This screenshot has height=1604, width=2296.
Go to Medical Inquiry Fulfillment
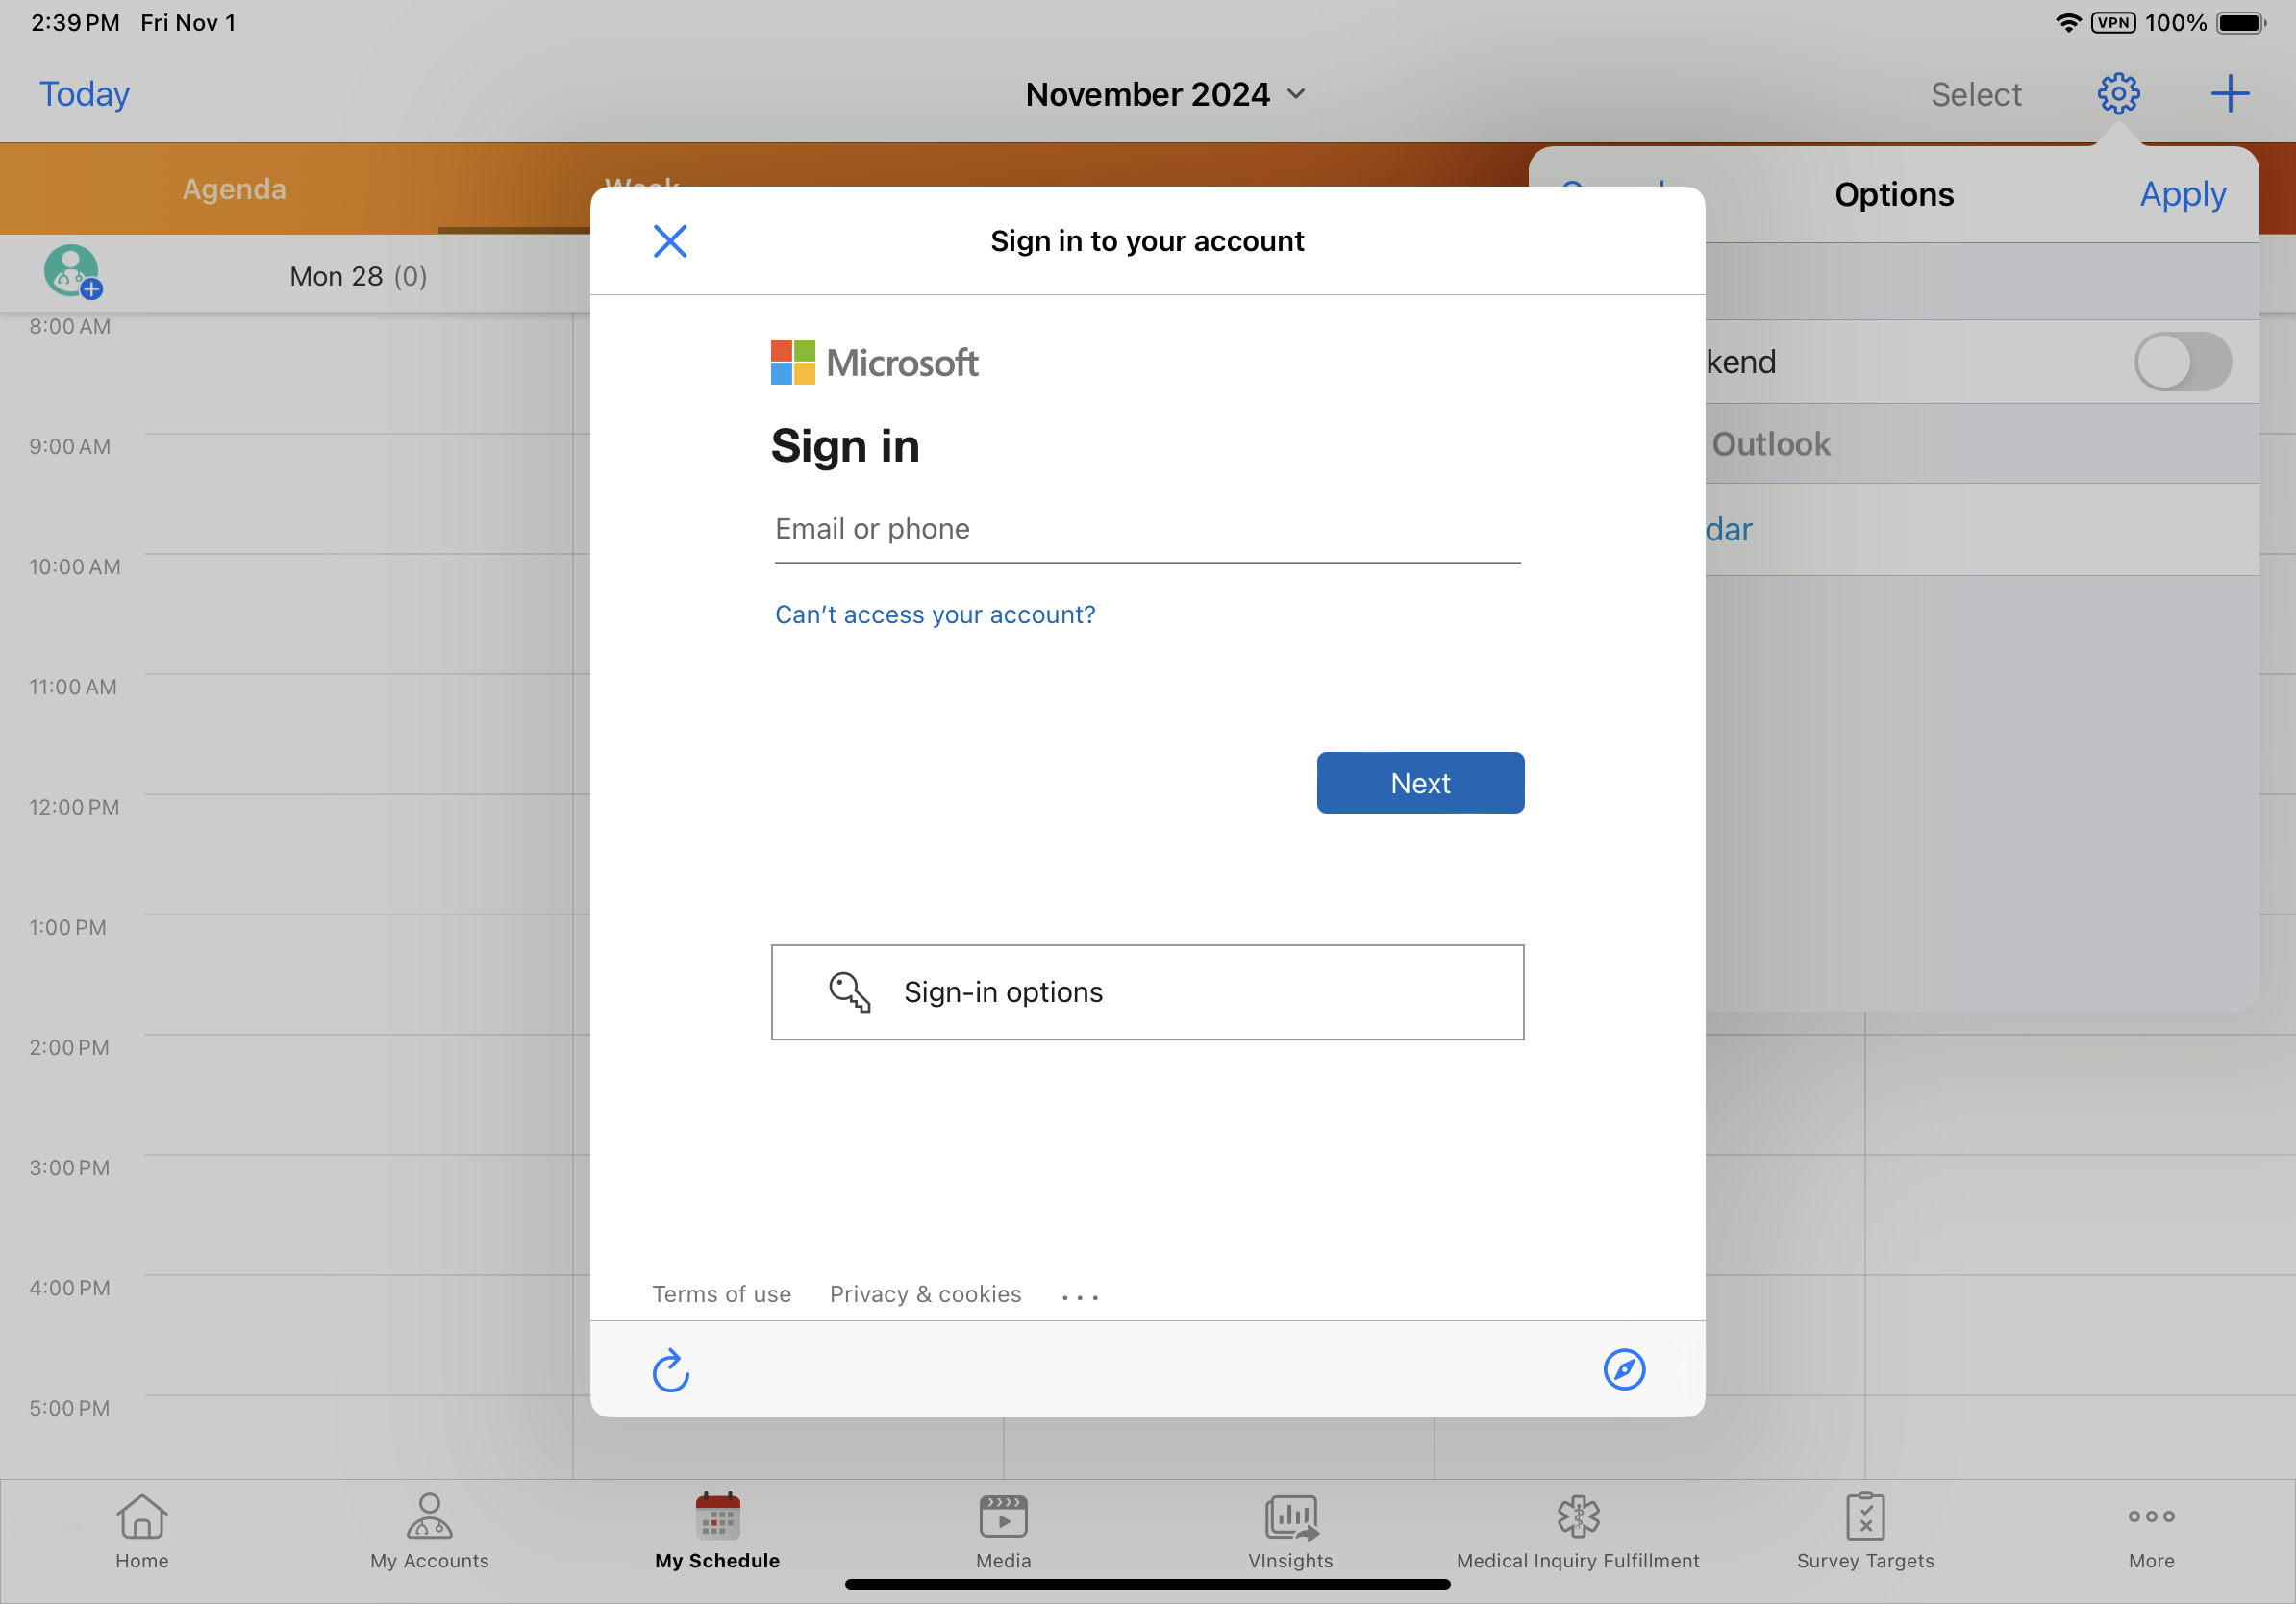tap(1577, 1529)
